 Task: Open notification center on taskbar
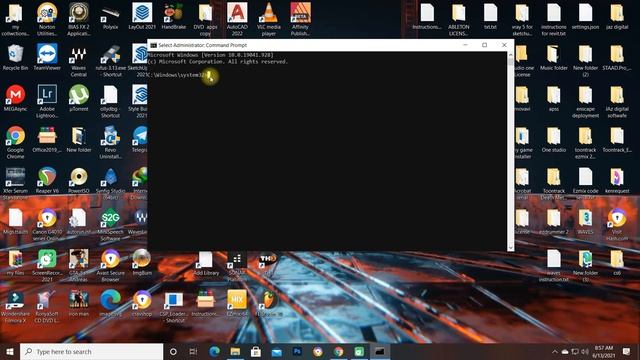click(627, 351)
